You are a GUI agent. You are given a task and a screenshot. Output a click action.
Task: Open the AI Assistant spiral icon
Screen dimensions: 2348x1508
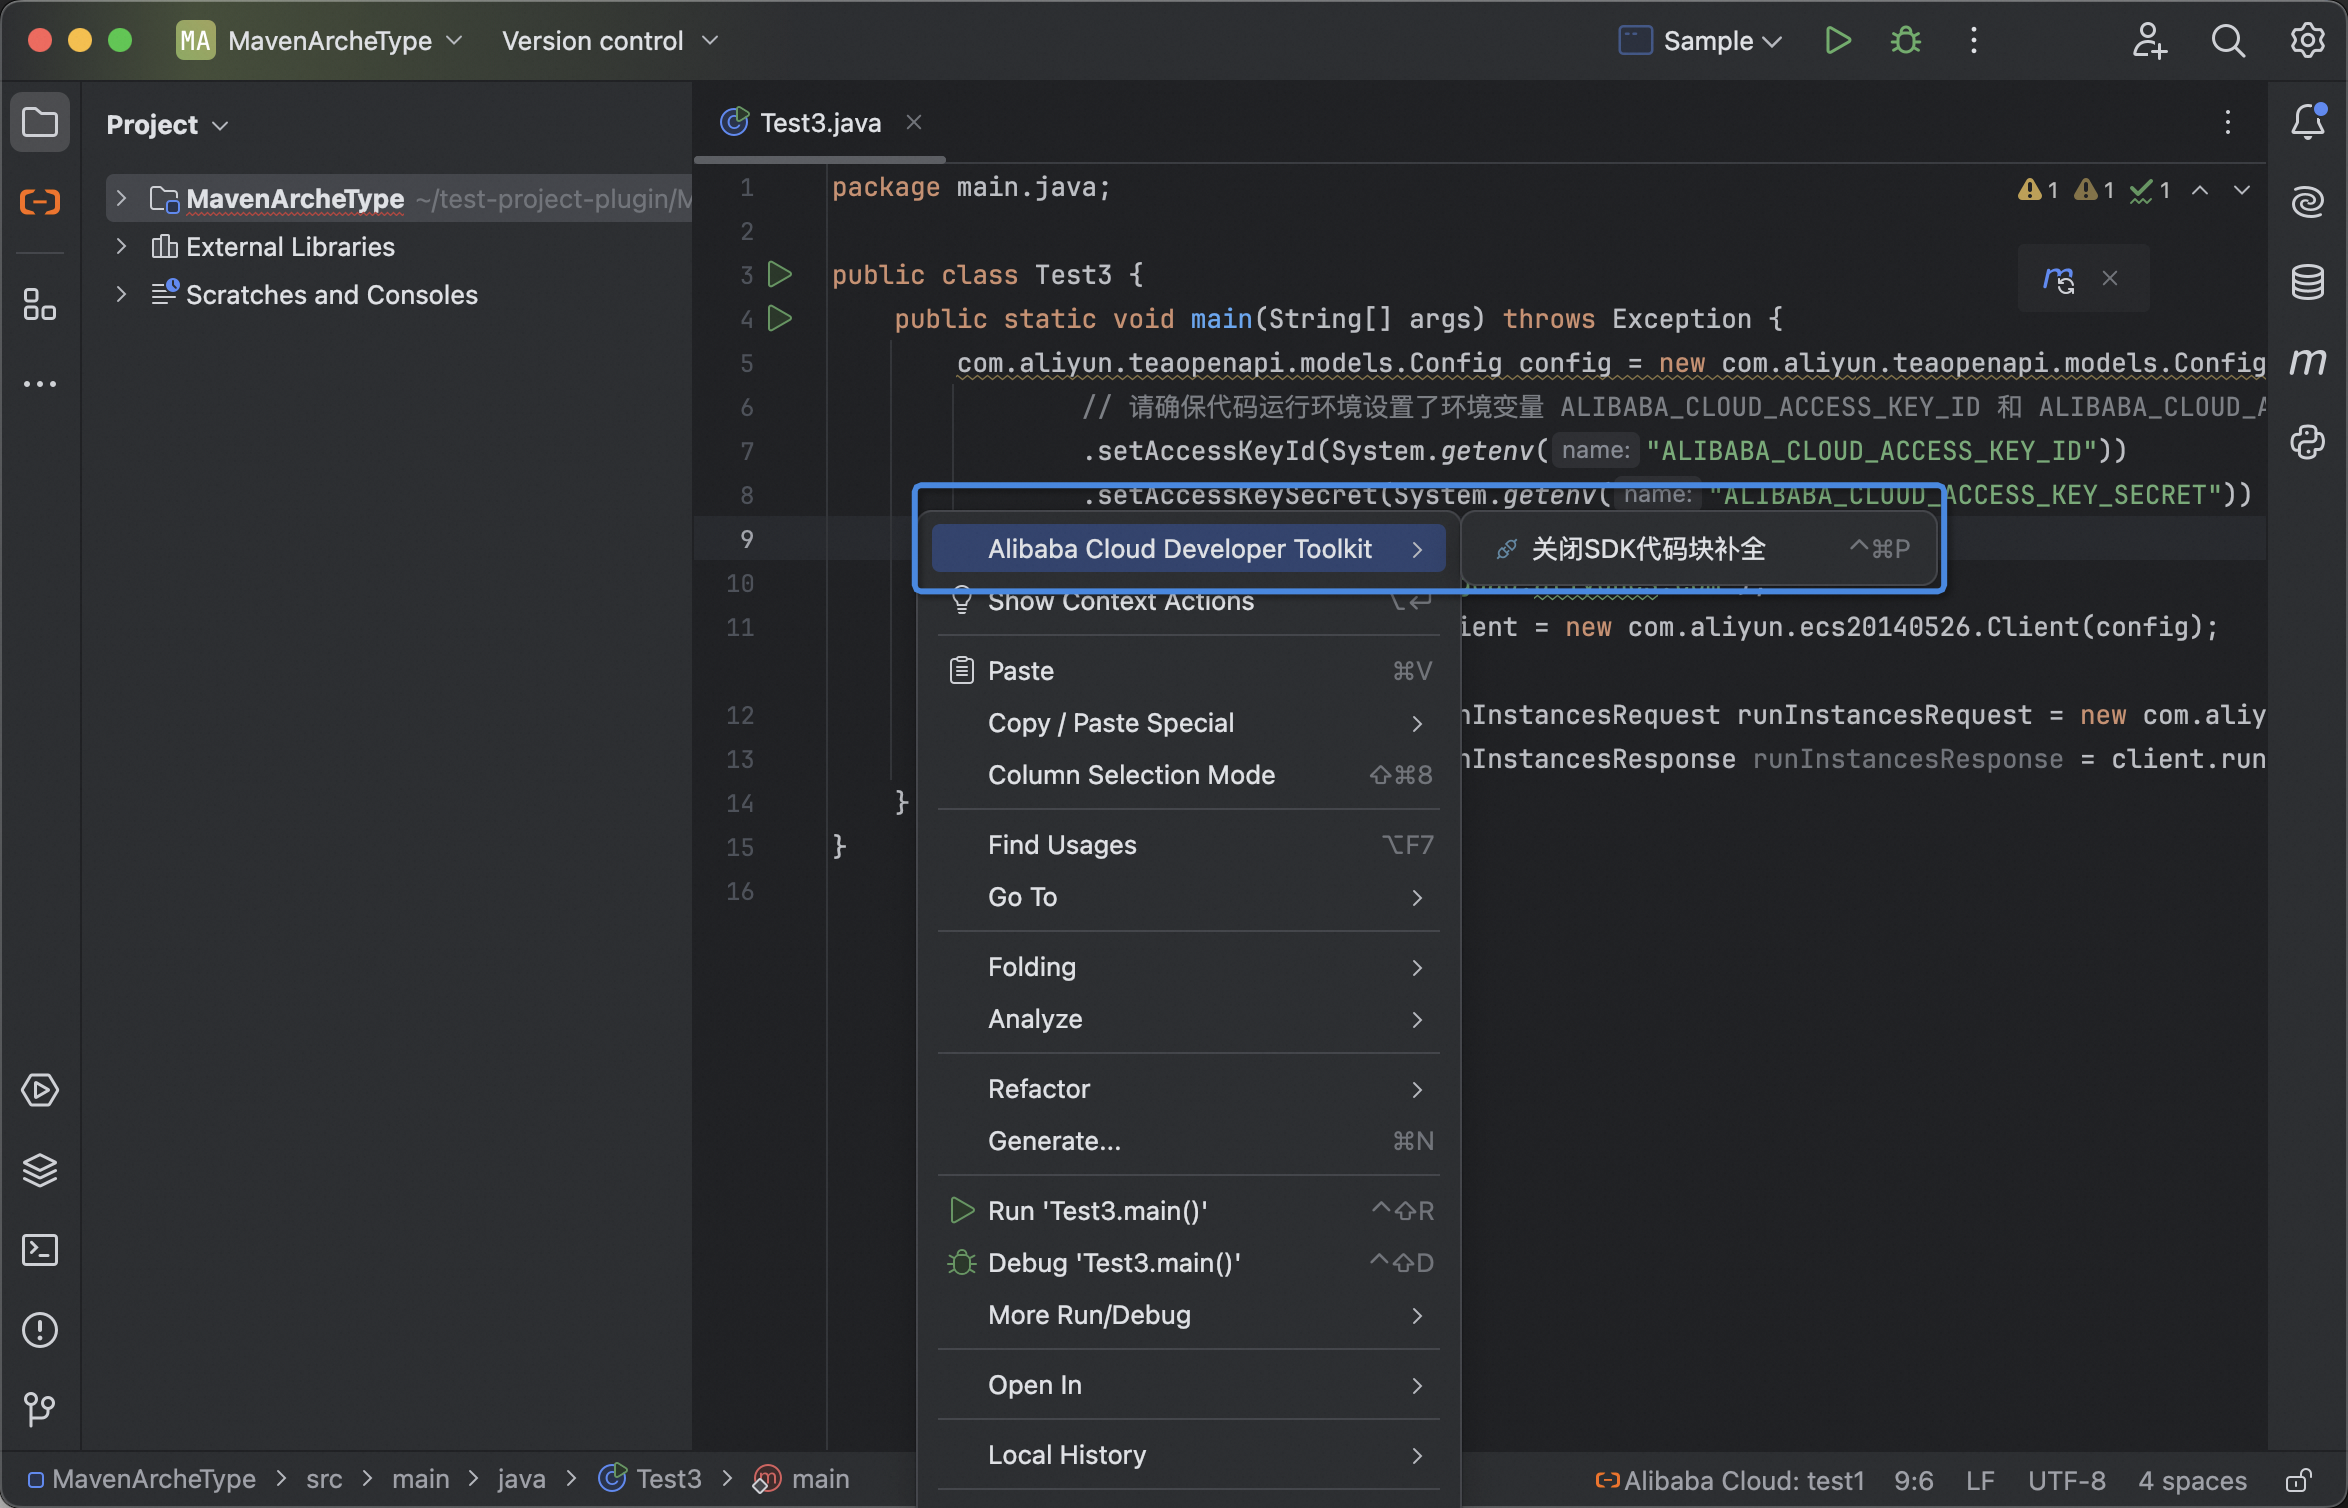[x=2308, y=202]
